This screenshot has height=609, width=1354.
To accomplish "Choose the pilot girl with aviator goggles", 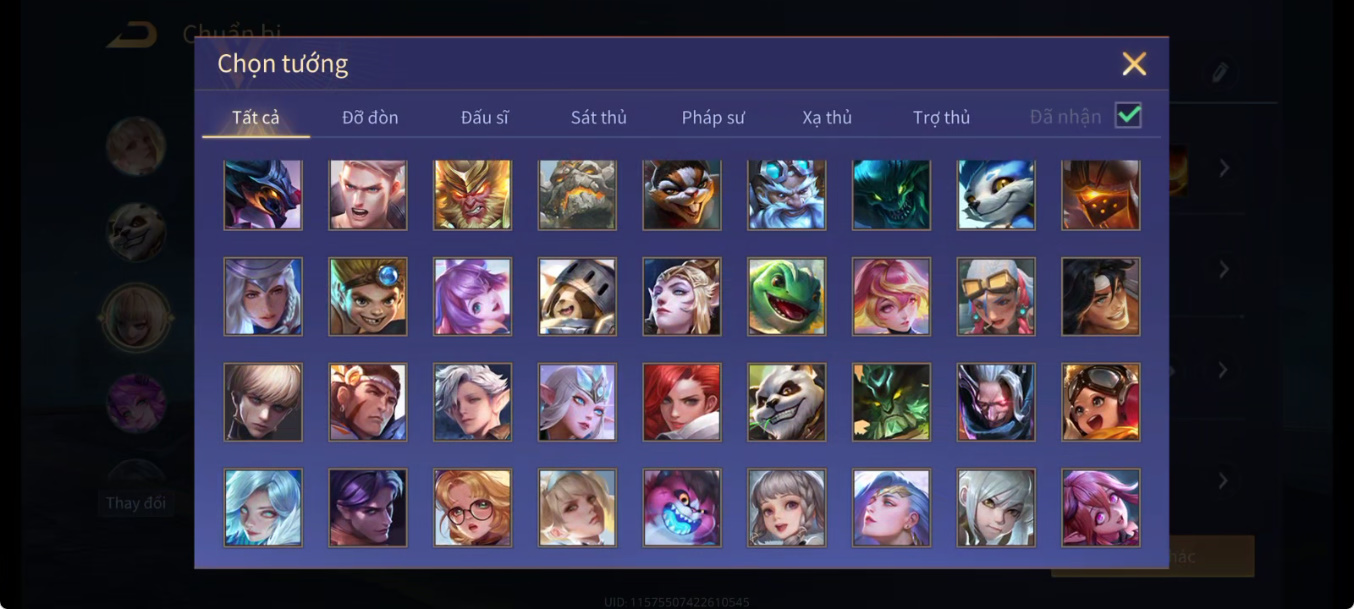I will (x=1100, y=401).
